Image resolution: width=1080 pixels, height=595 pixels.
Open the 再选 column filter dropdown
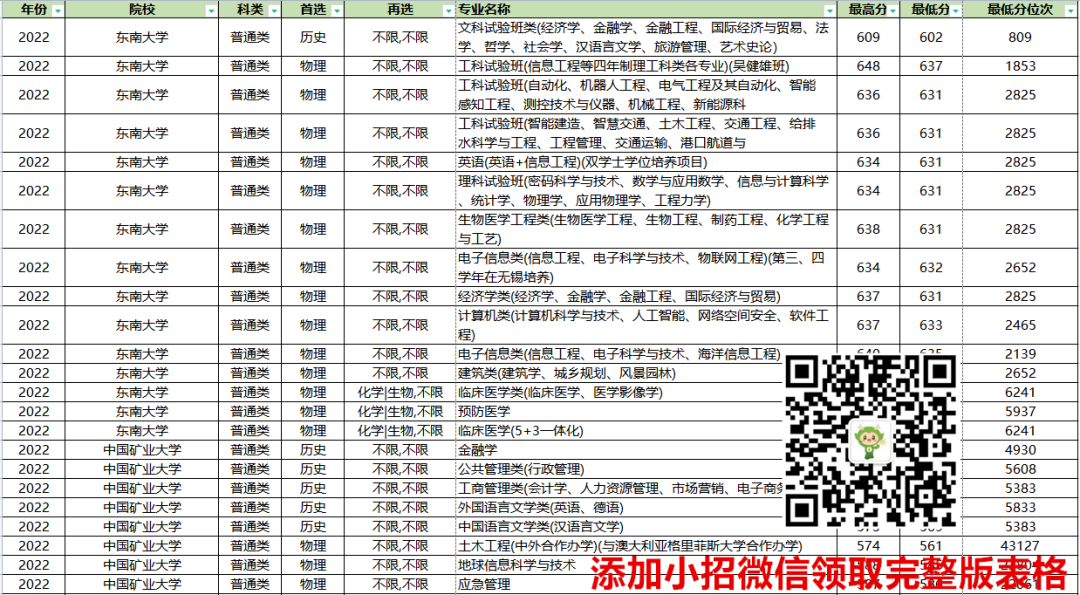(445, 10)
